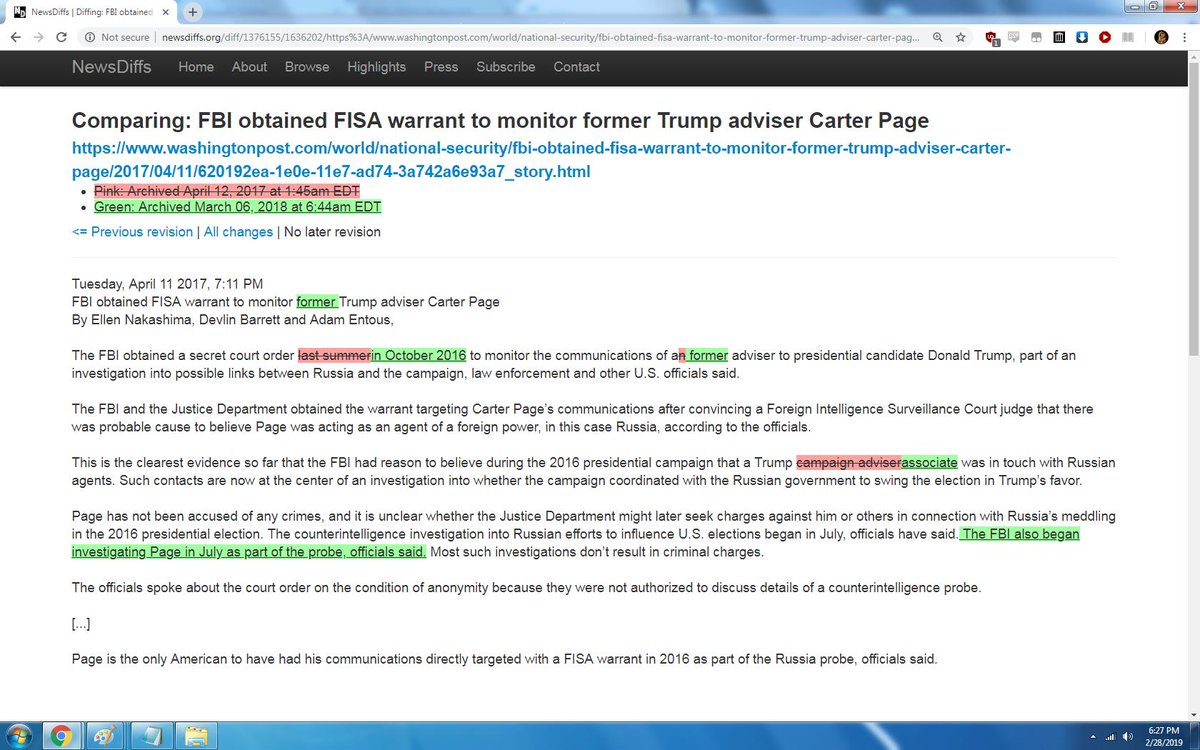Screen dimensions: 1200x750
Task: Click the Chrome taskbar icon
Action: pyautogui.click(x=61, y=737)
